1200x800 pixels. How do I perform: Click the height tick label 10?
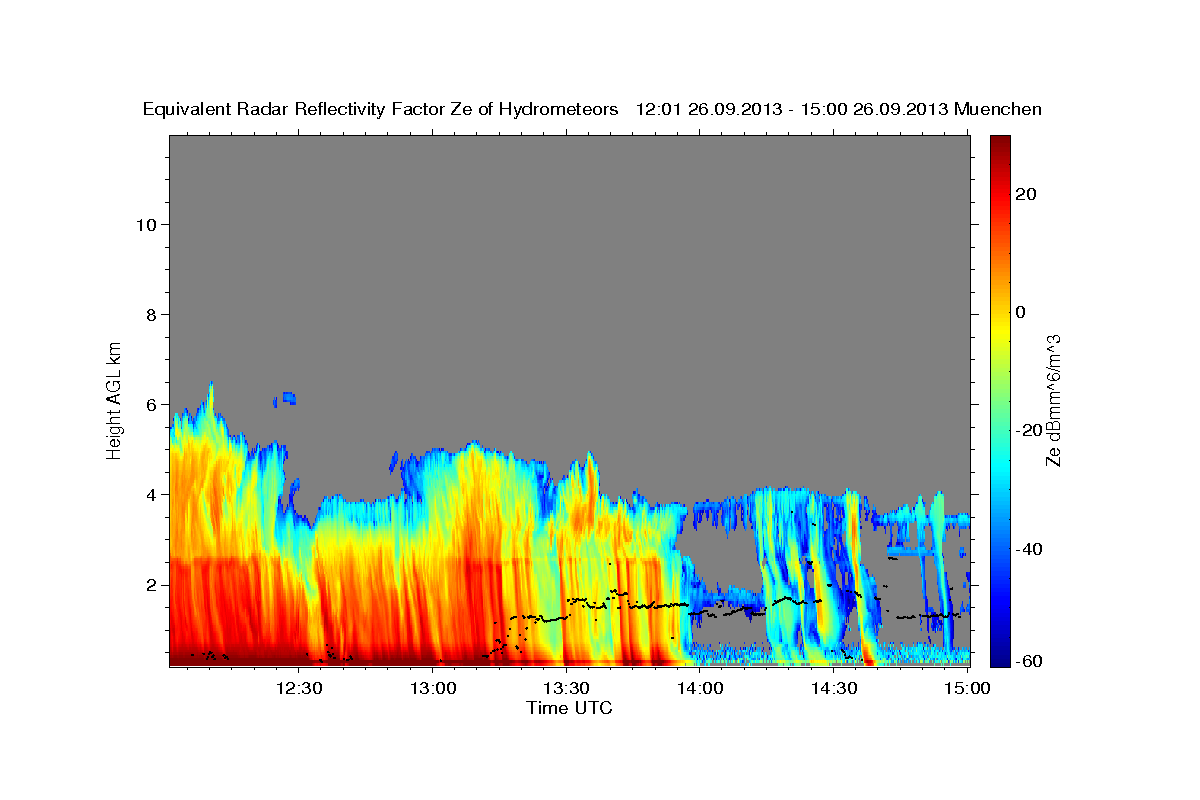coord(145,225)
